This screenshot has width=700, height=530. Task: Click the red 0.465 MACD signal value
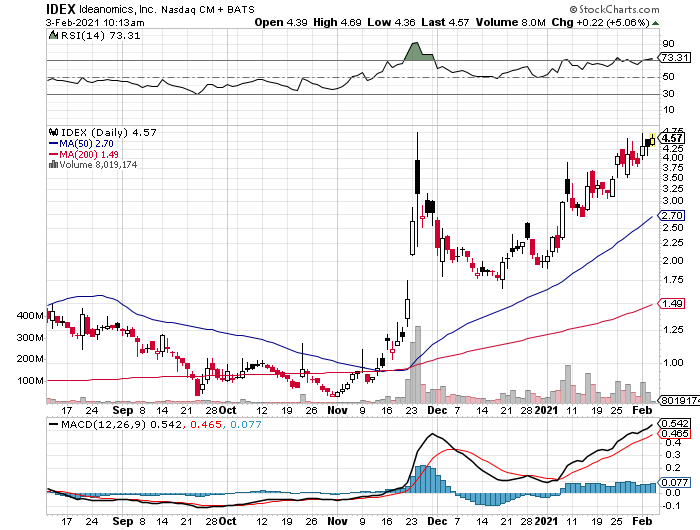206,424
